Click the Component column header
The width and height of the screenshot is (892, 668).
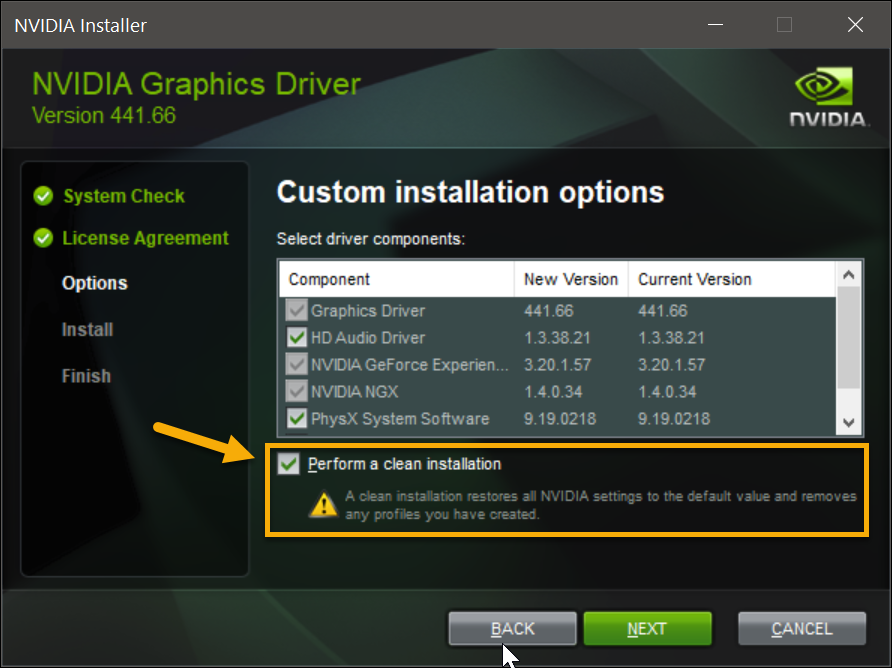[x=397, y=279]
